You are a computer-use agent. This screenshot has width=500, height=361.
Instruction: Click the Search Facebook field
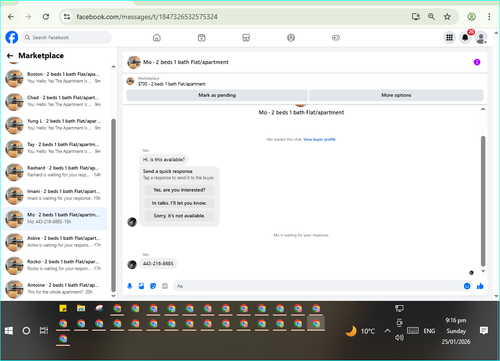pyautogui.click(x=67, y=37)
